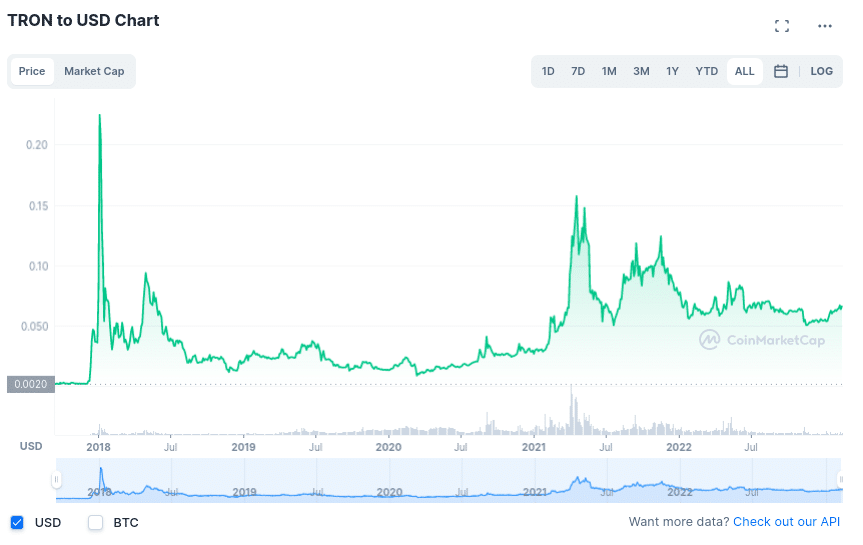Click the 0.0020 price label on axis

[x=31, y=384]
